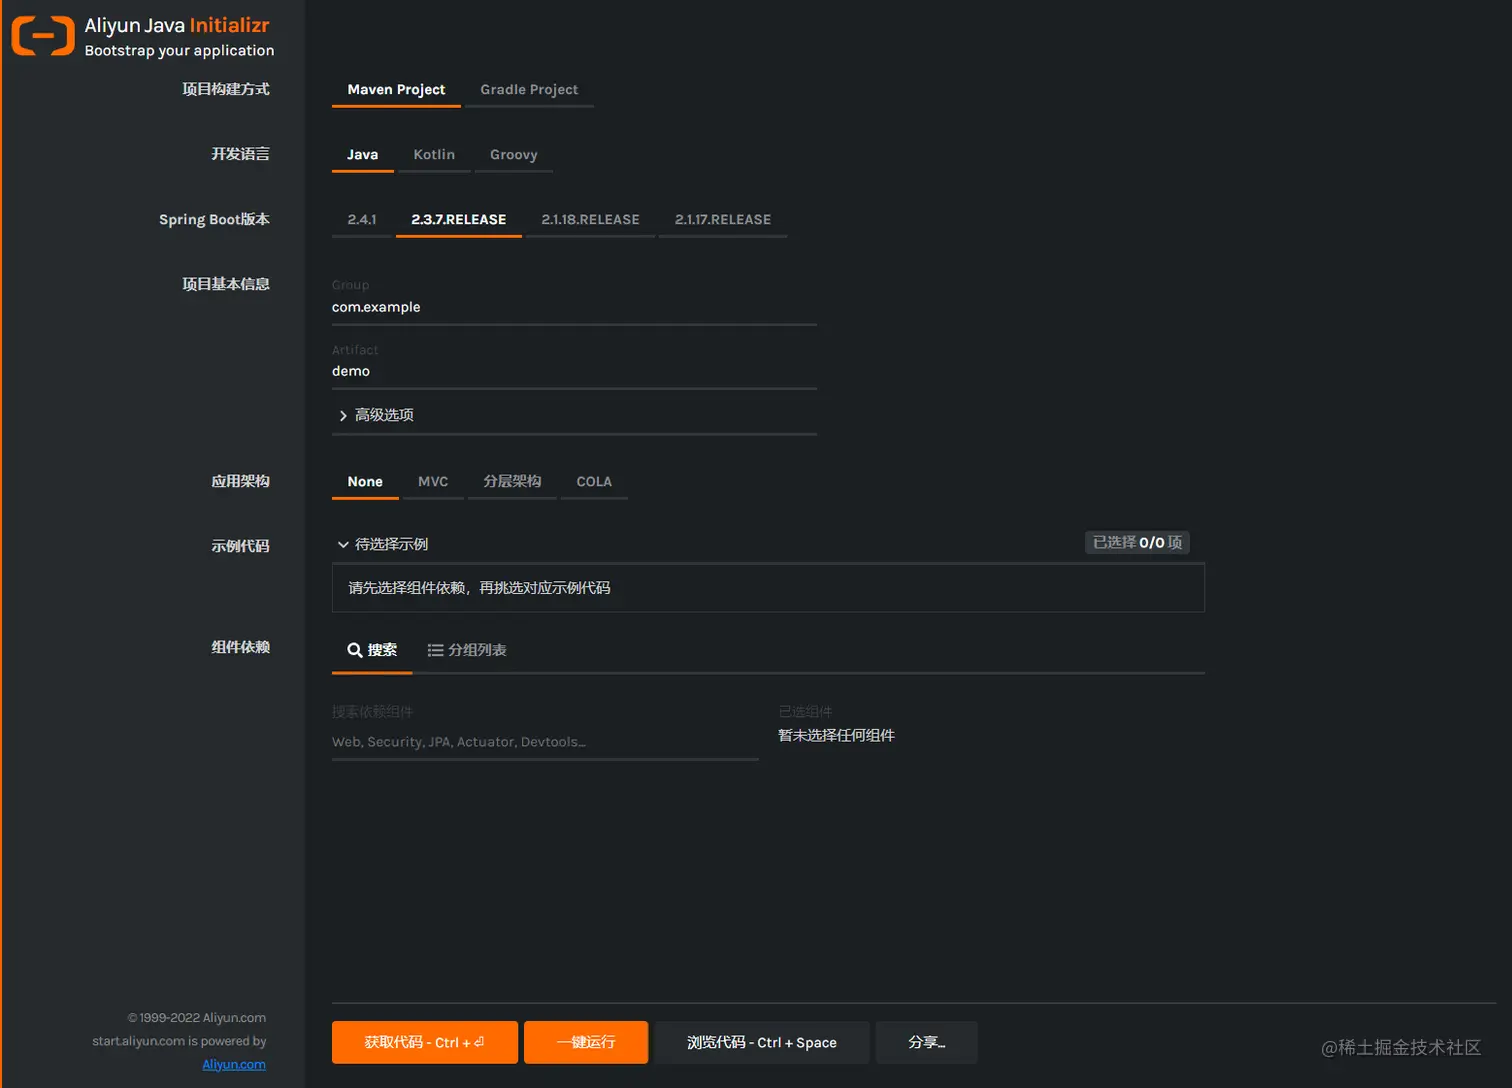Click the 请先选择组件依赖 hint text
The image size is (1512, 1088).
(479, 588)
